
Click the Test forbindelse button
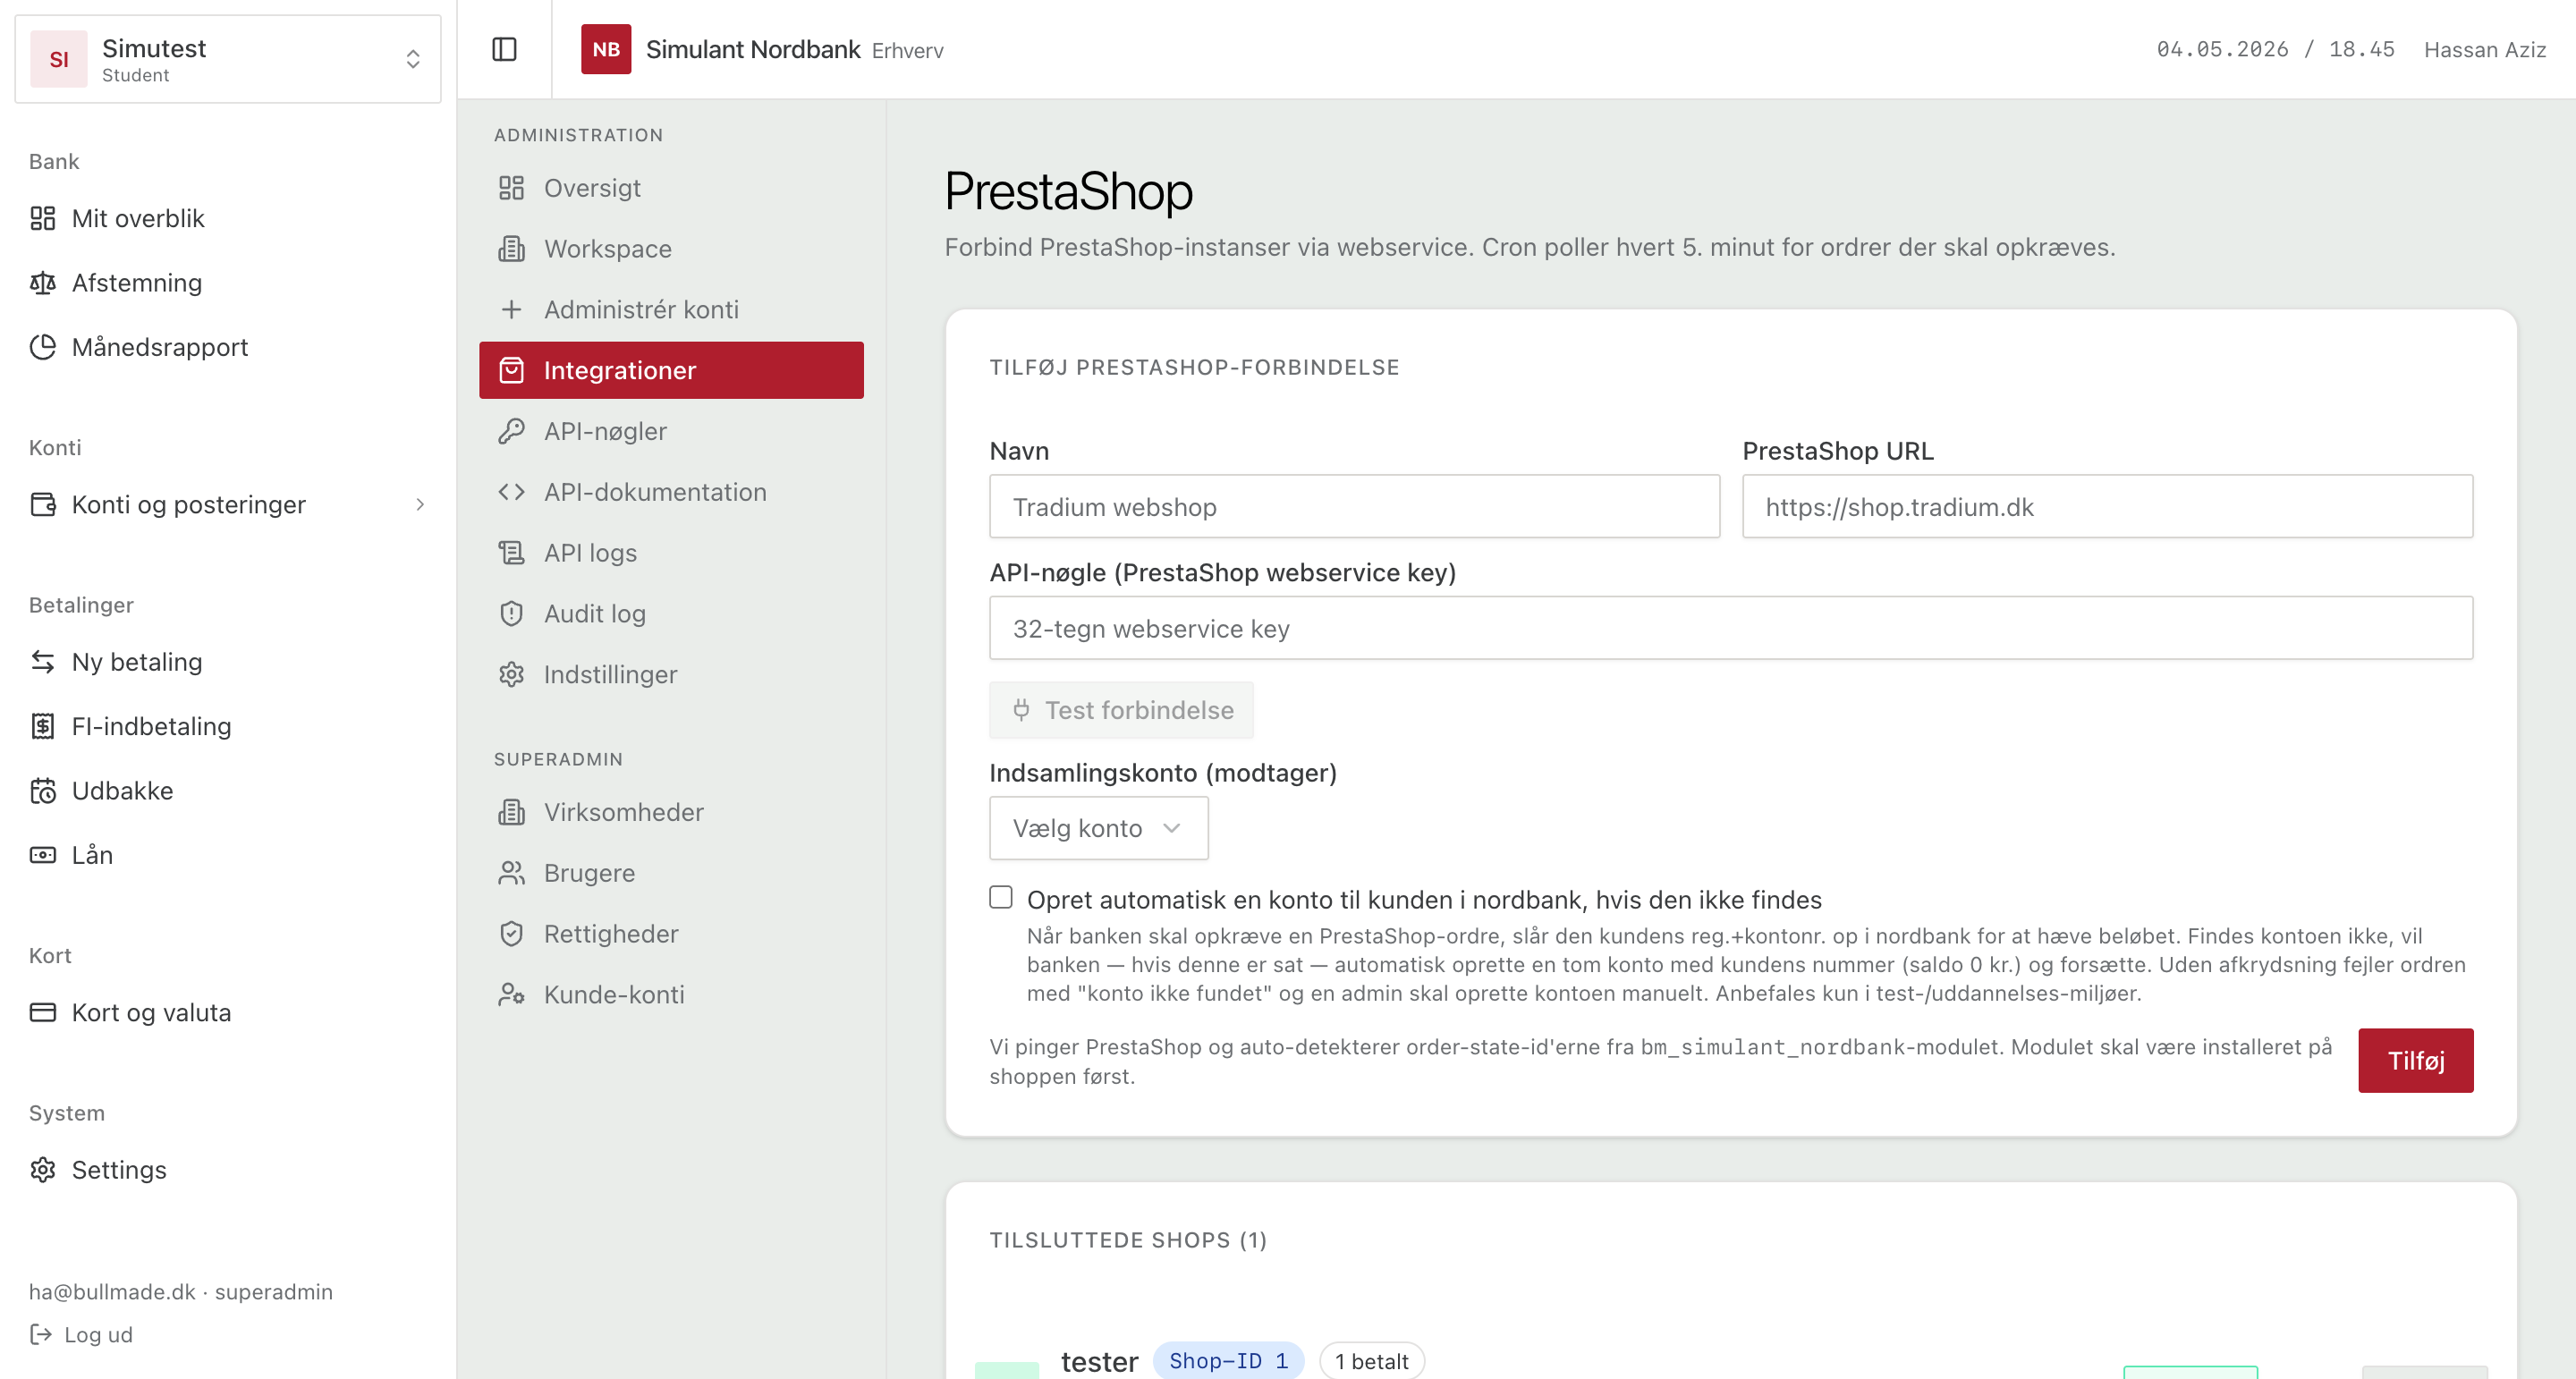1120,710
